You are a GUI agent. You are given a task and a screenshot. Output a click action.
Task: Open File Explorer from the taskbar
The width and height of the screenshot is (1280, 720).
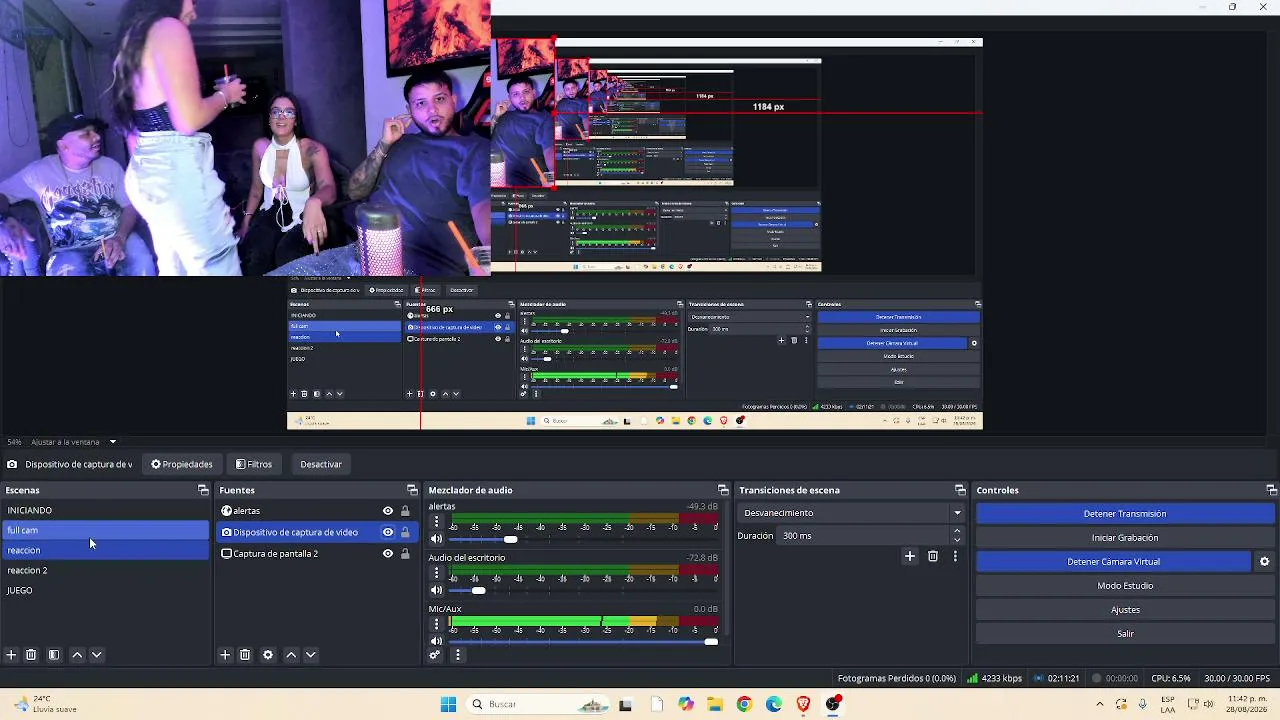tap(715, 704)
